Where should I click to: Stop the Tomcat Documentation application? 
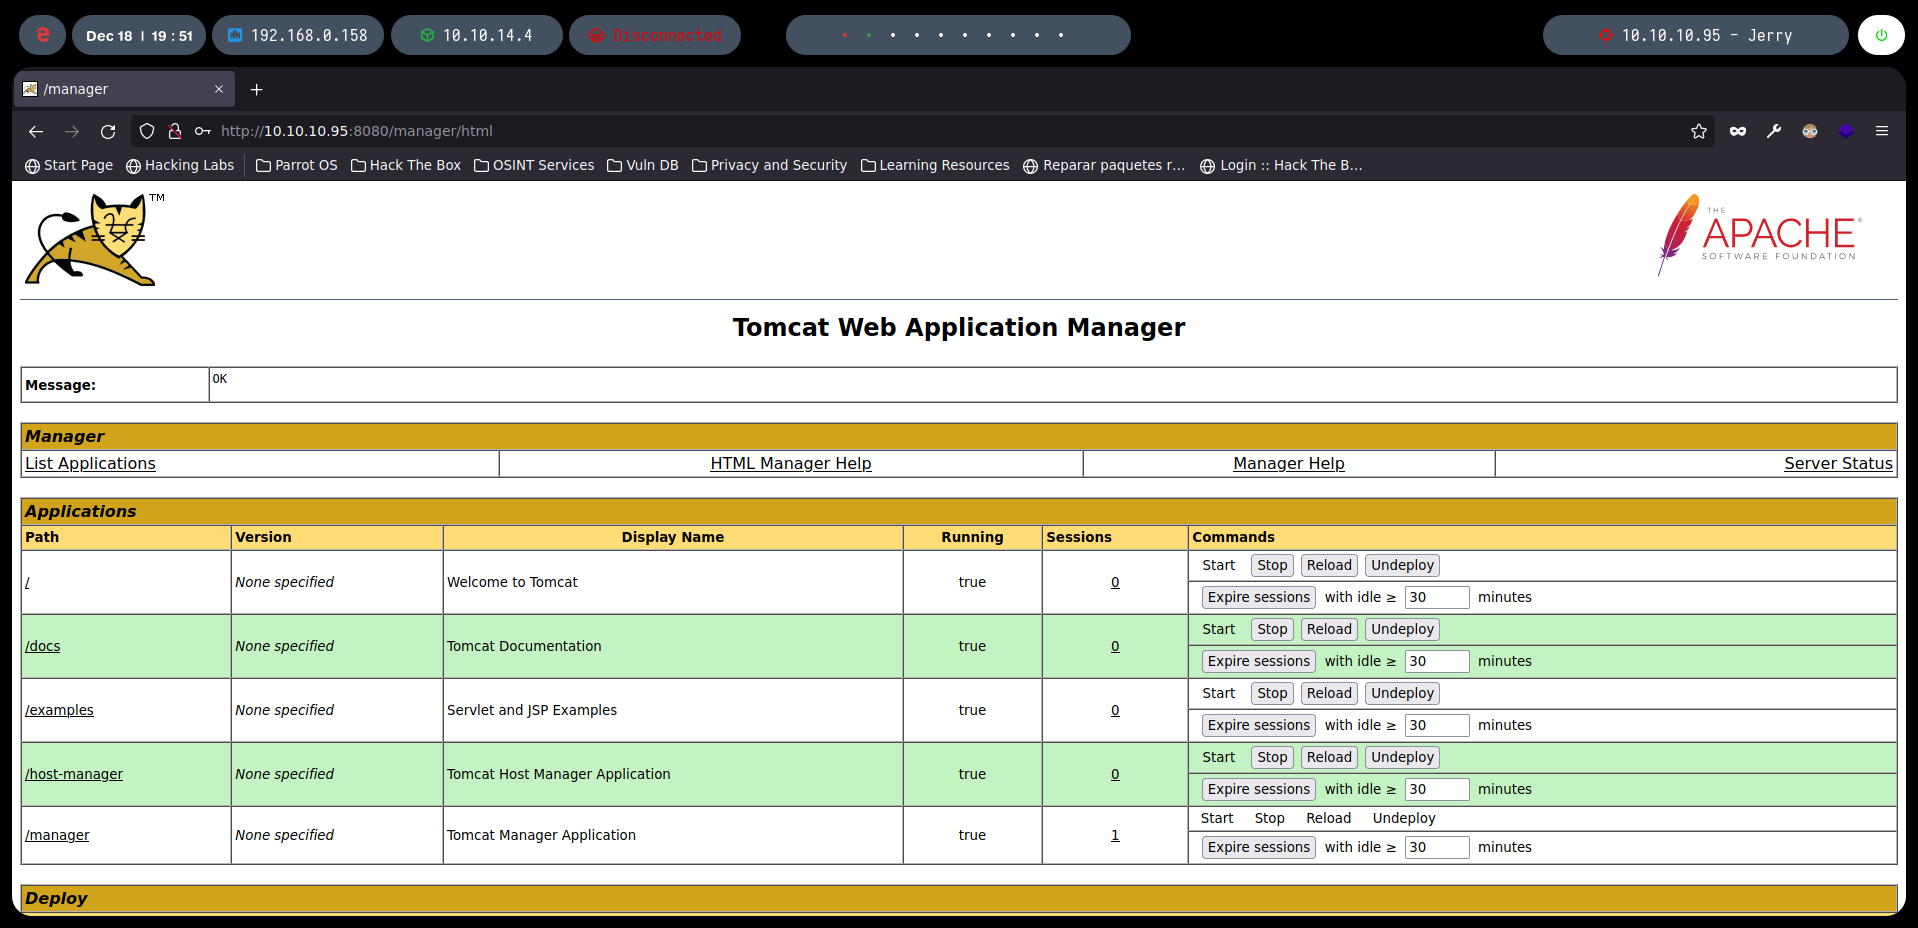pyautogui.click(x=1272, y=629)
